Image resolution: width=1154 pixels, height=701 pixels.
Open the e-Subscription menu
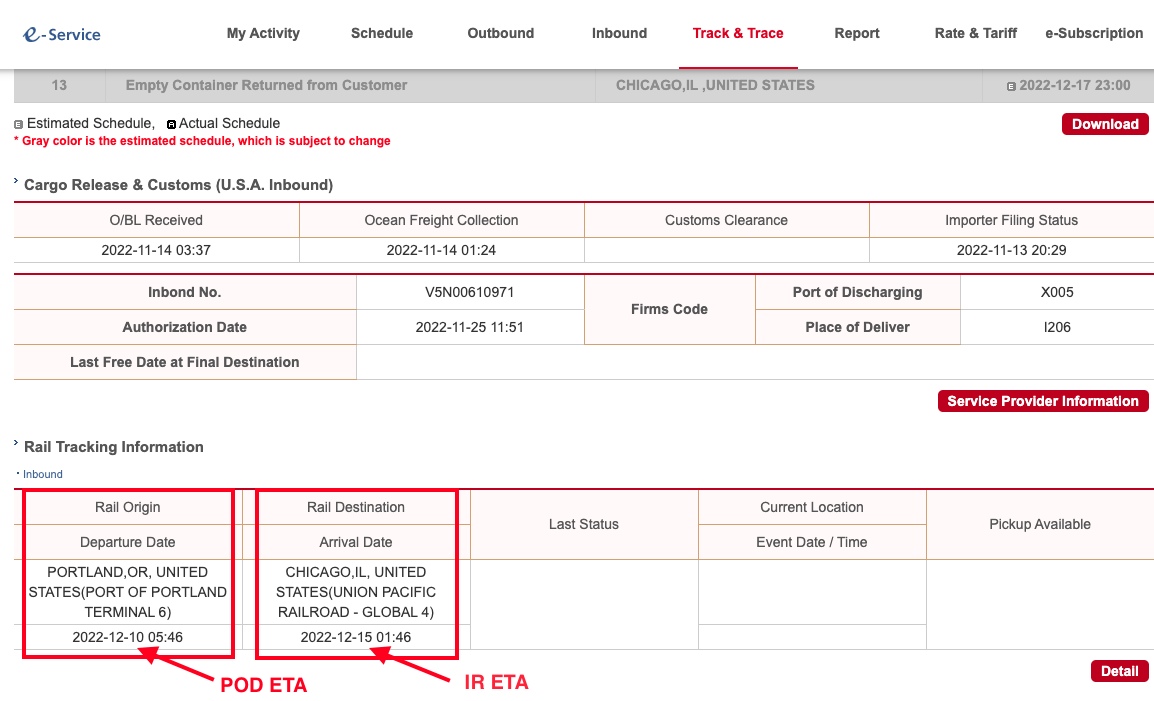1094,33
